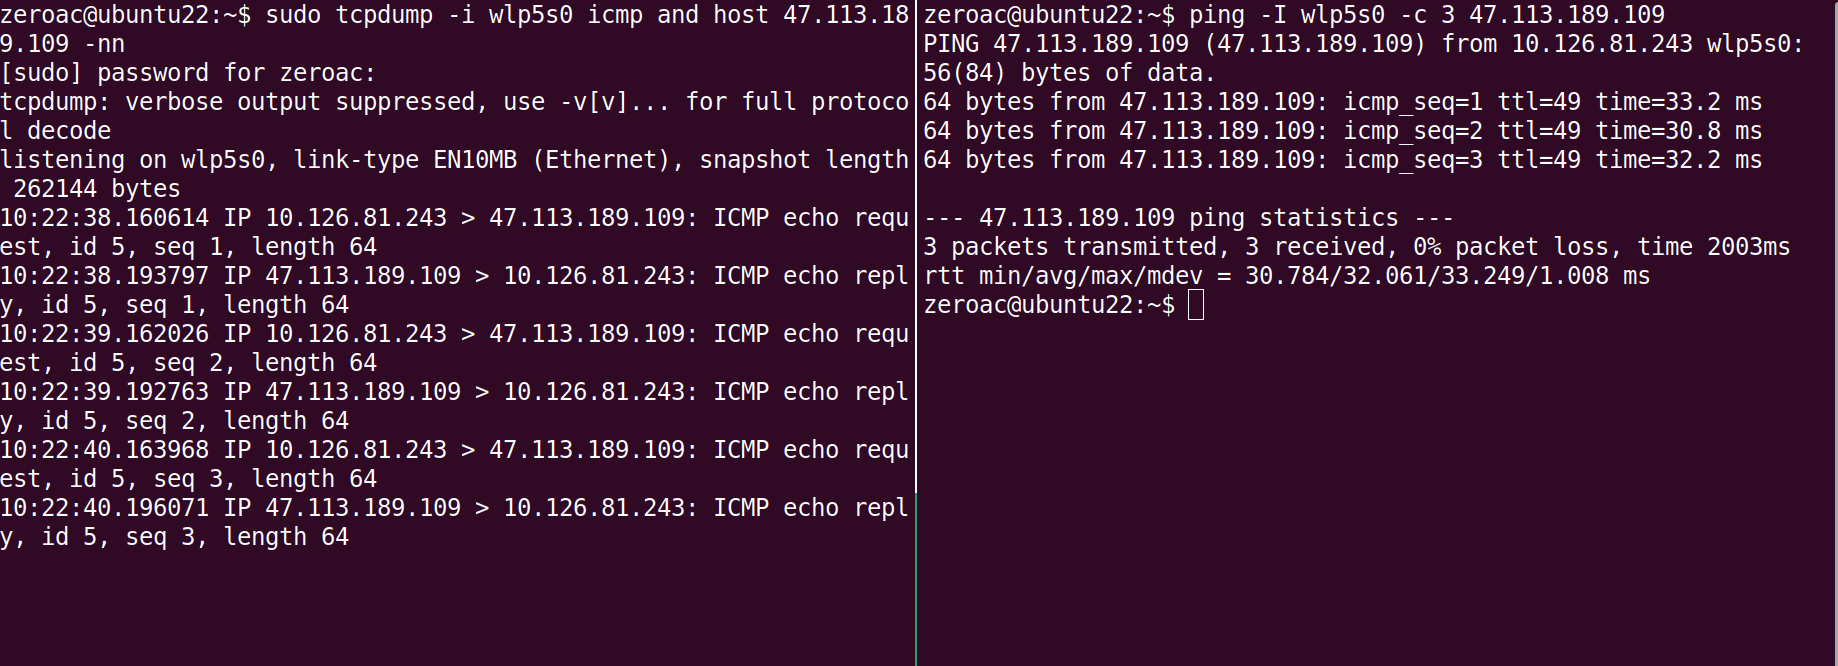Click timestamp 10:22:38.193797 in tcpdump output

(x=104, y=276)
